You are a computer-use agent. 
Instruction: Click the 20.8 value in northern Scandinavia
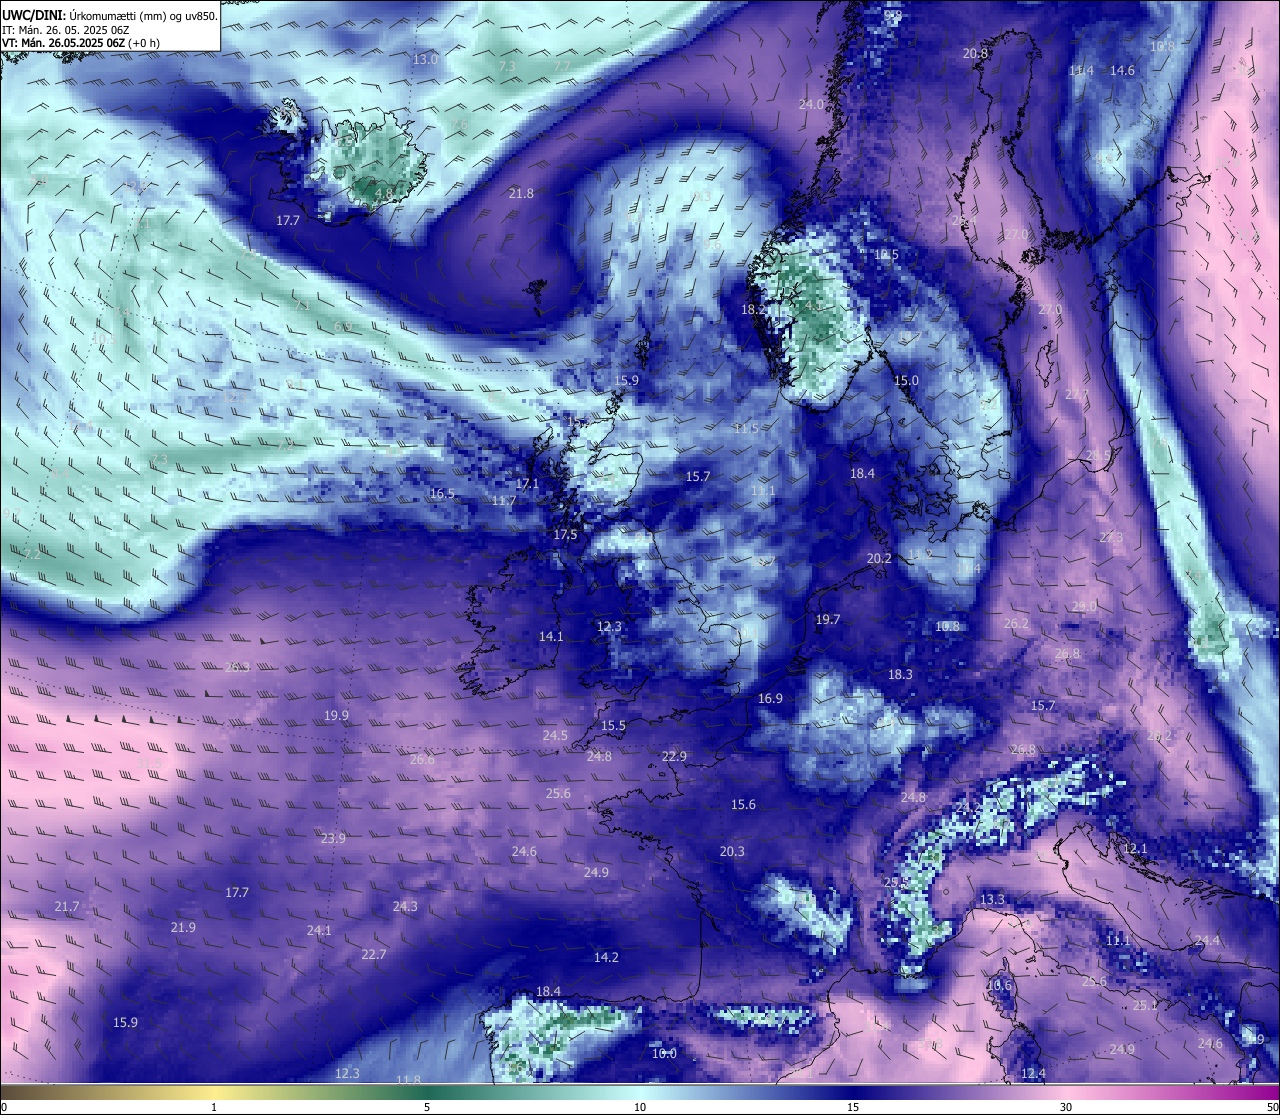975,53
